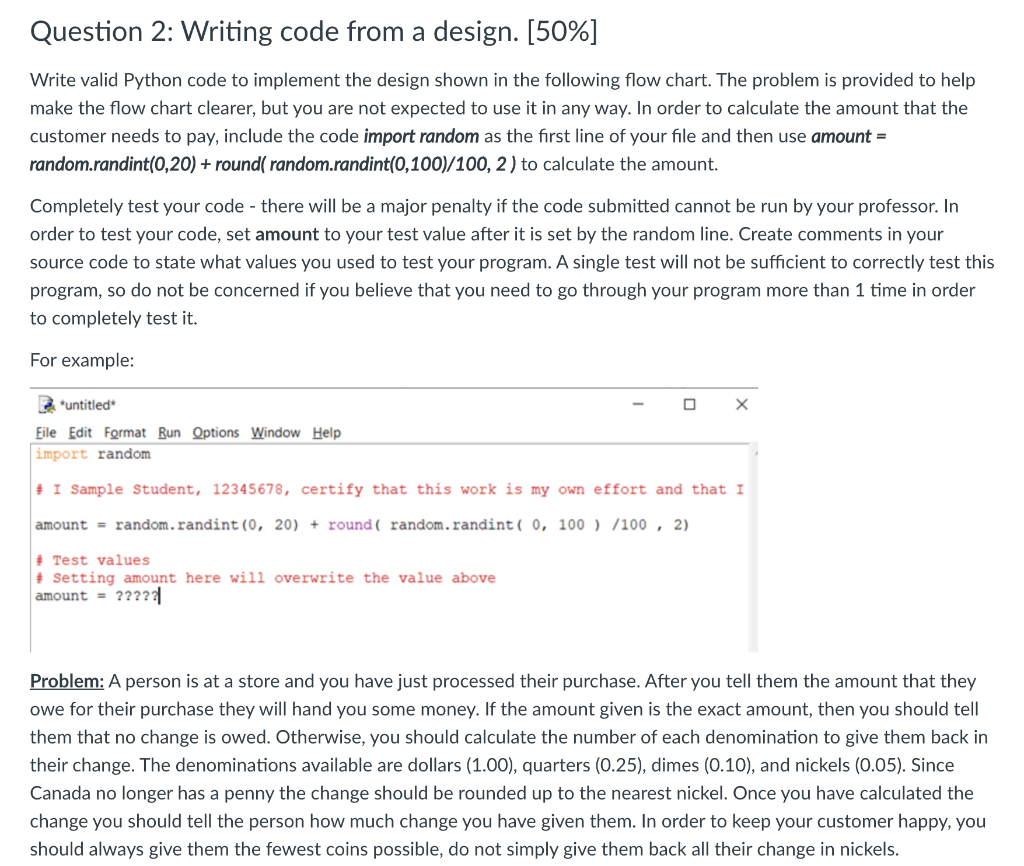Viewport: 1024px width, 866px height.
Task: Click the IDLE application icon in title bar
Action: [46, 404]
